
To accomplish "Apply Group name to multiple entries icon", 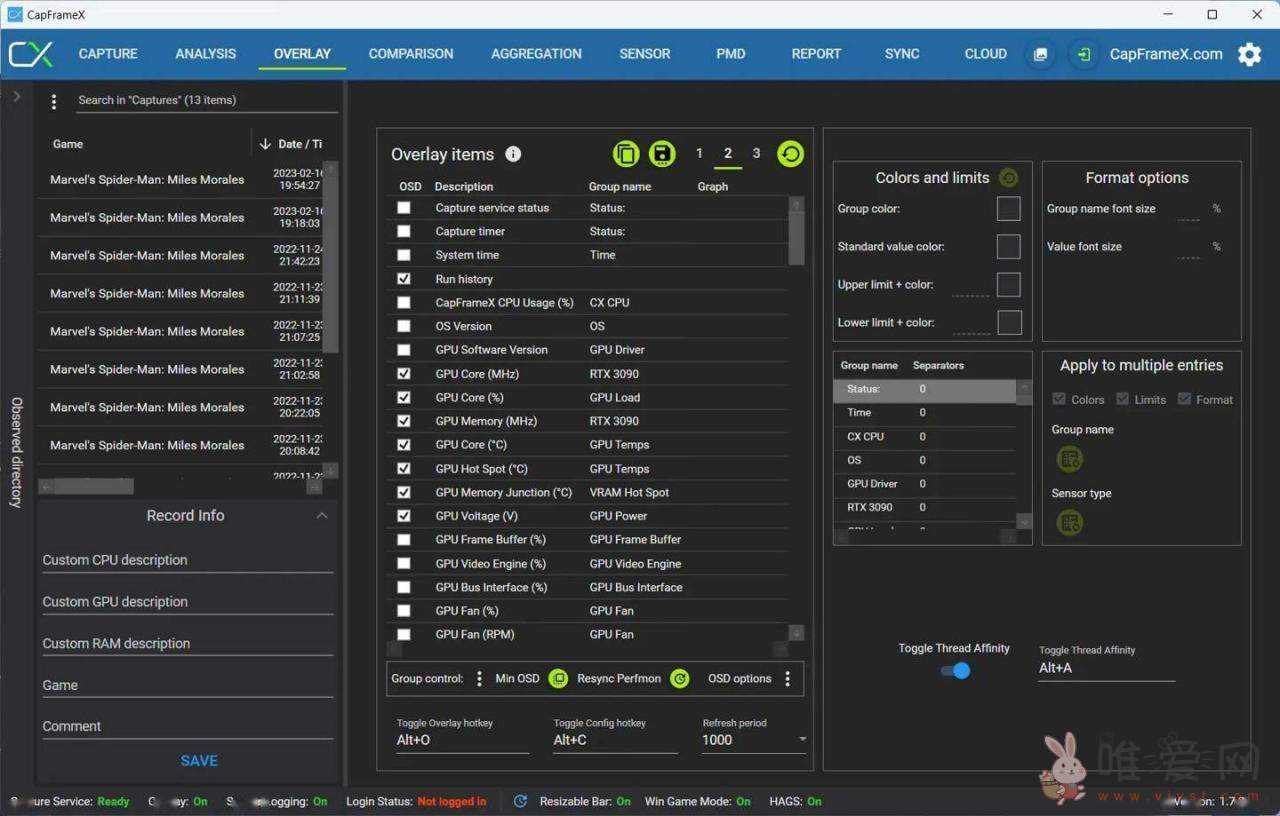I will pos(1070,459).
